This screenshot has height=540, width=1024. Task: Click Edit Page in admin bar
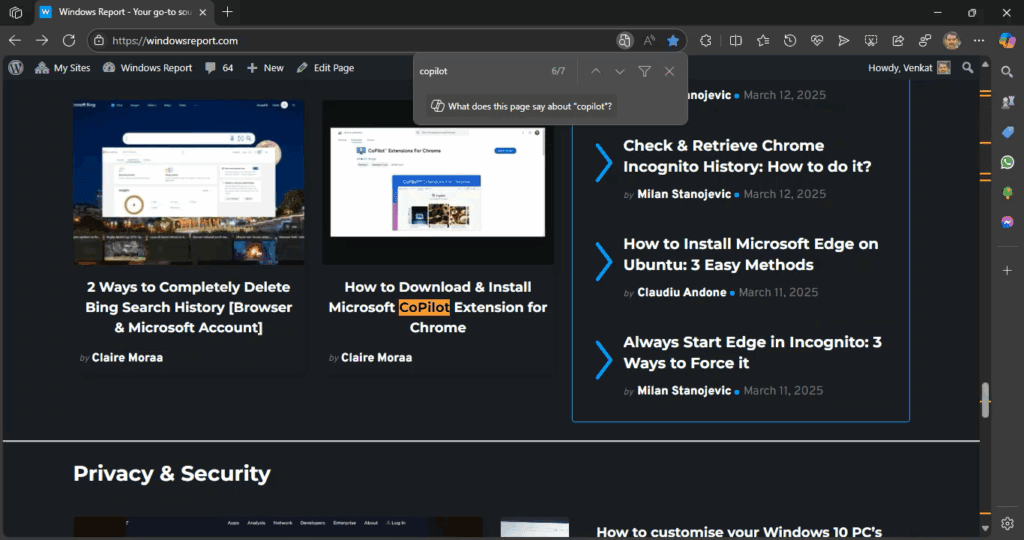(325, 67)
